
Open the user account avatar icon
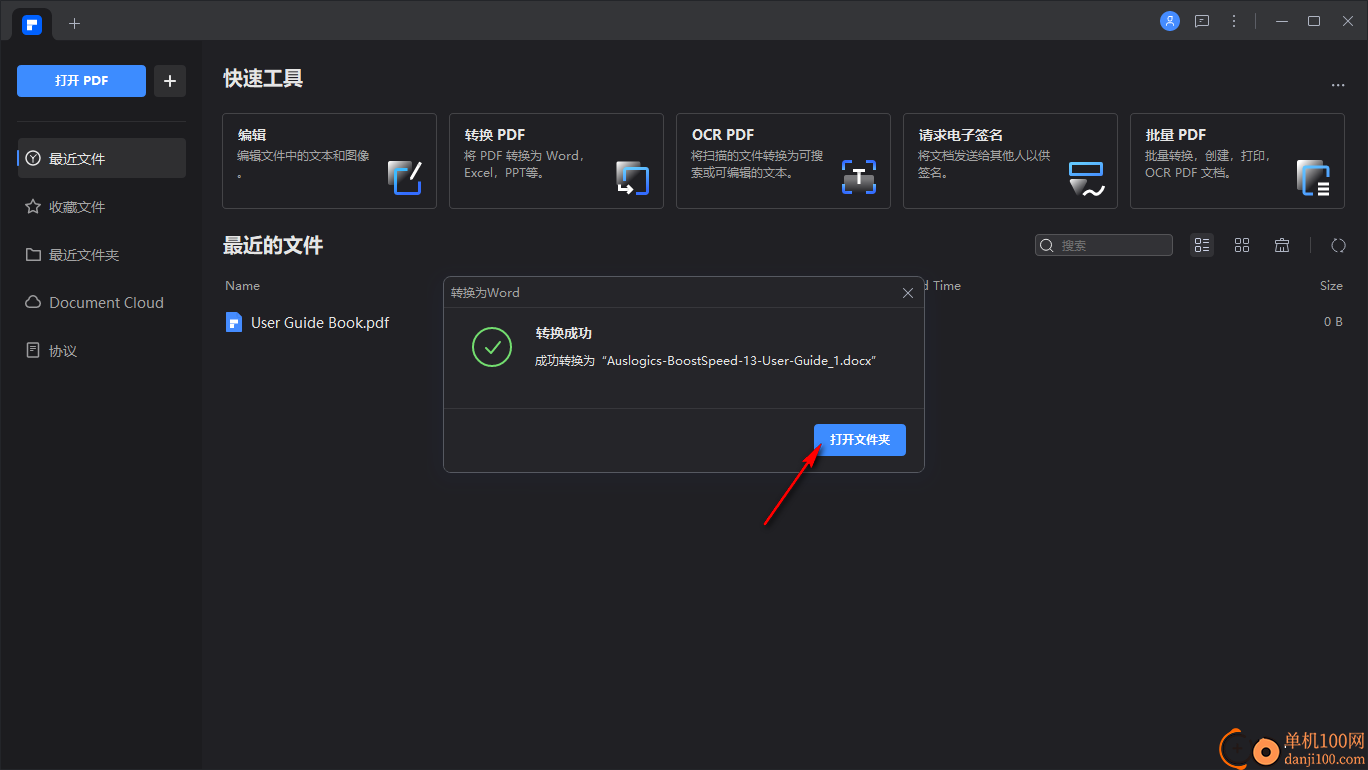[1170, 21]
